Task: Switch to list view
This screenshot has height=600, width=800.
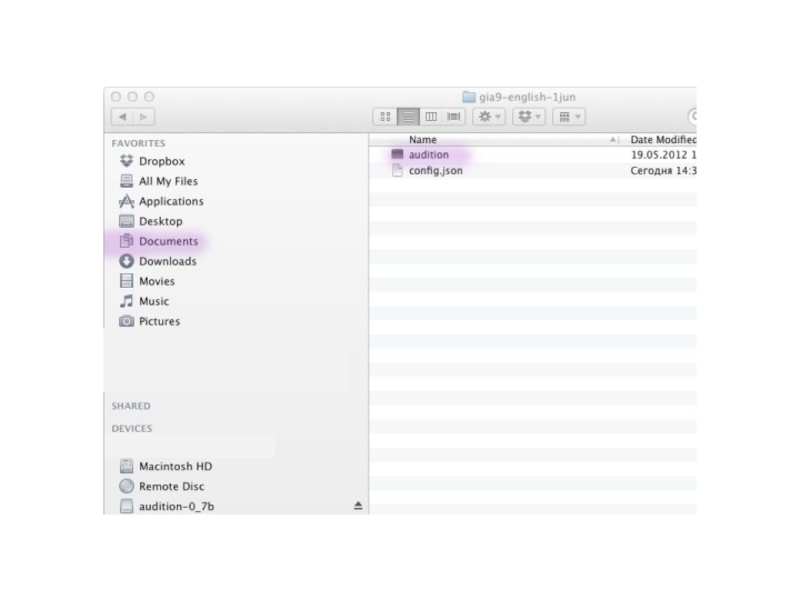Action: [408, 117]
